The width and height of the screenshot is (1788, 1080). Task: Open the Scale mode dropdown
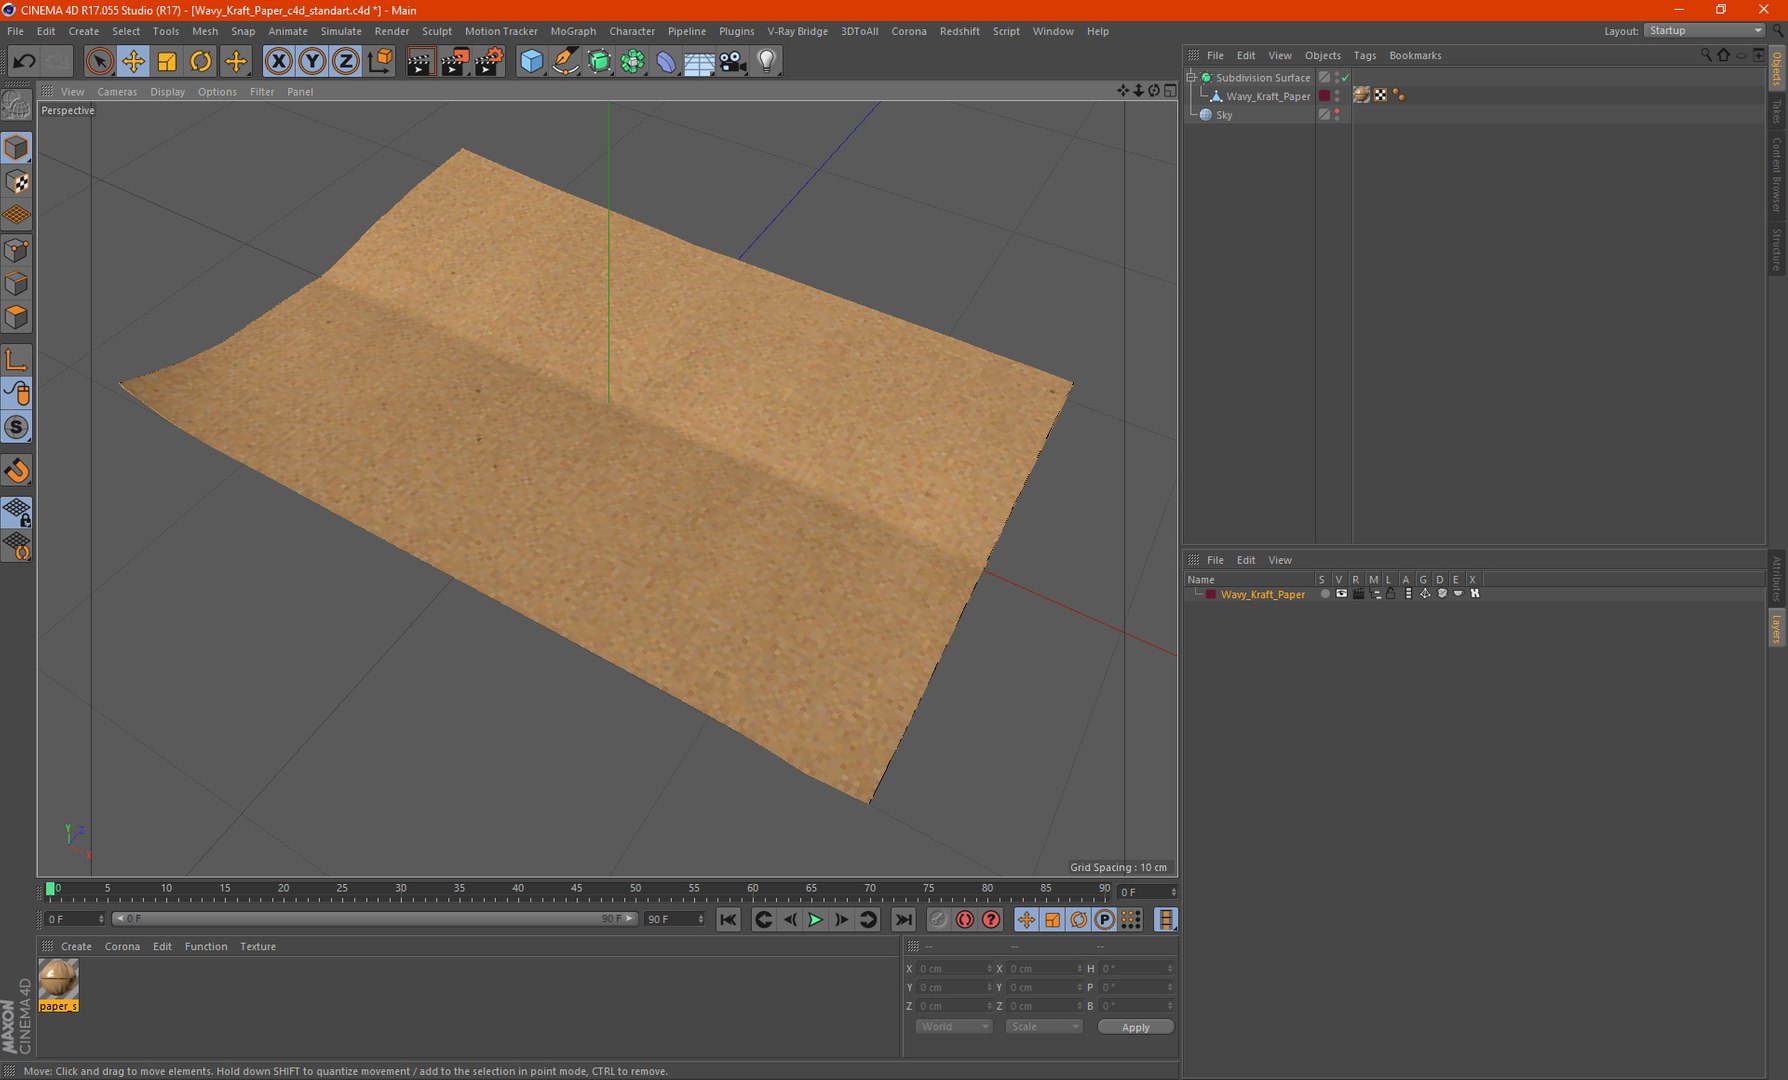(1044, 1027)
